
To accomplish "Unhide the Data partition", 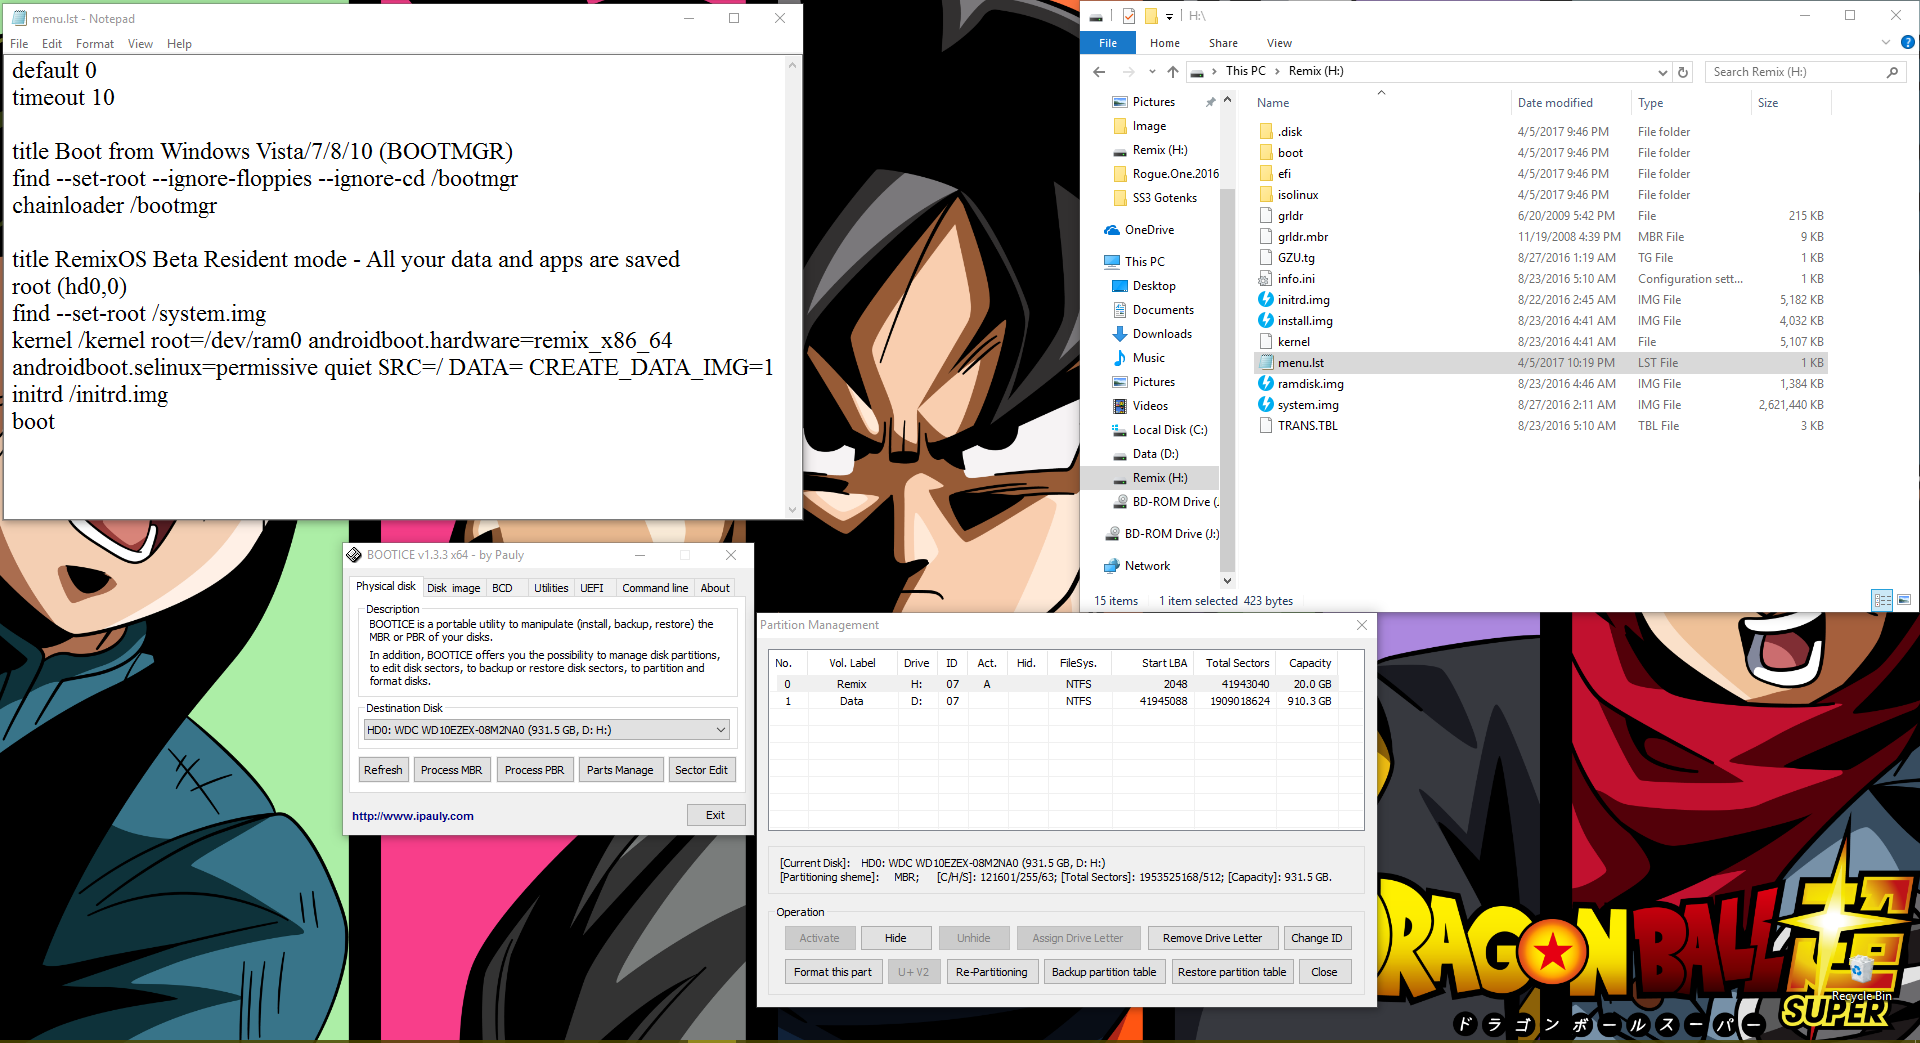I will 974,937.
